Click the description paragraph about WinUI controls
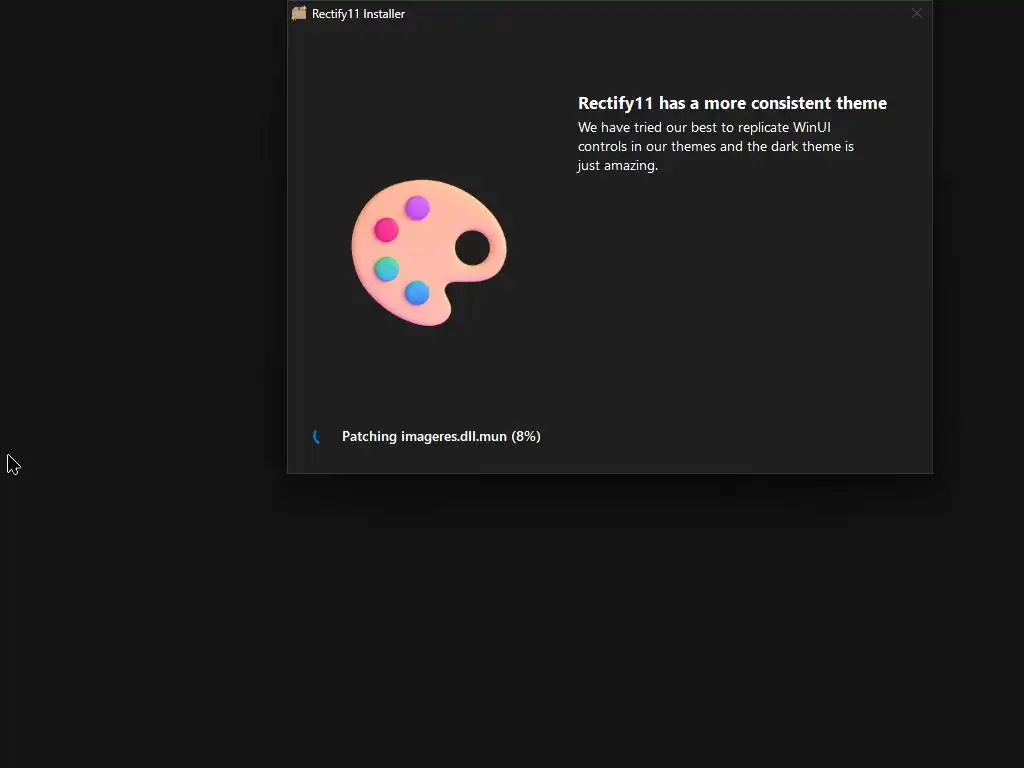This screenshot has height=768, width=1024. [x=716, y=146]
